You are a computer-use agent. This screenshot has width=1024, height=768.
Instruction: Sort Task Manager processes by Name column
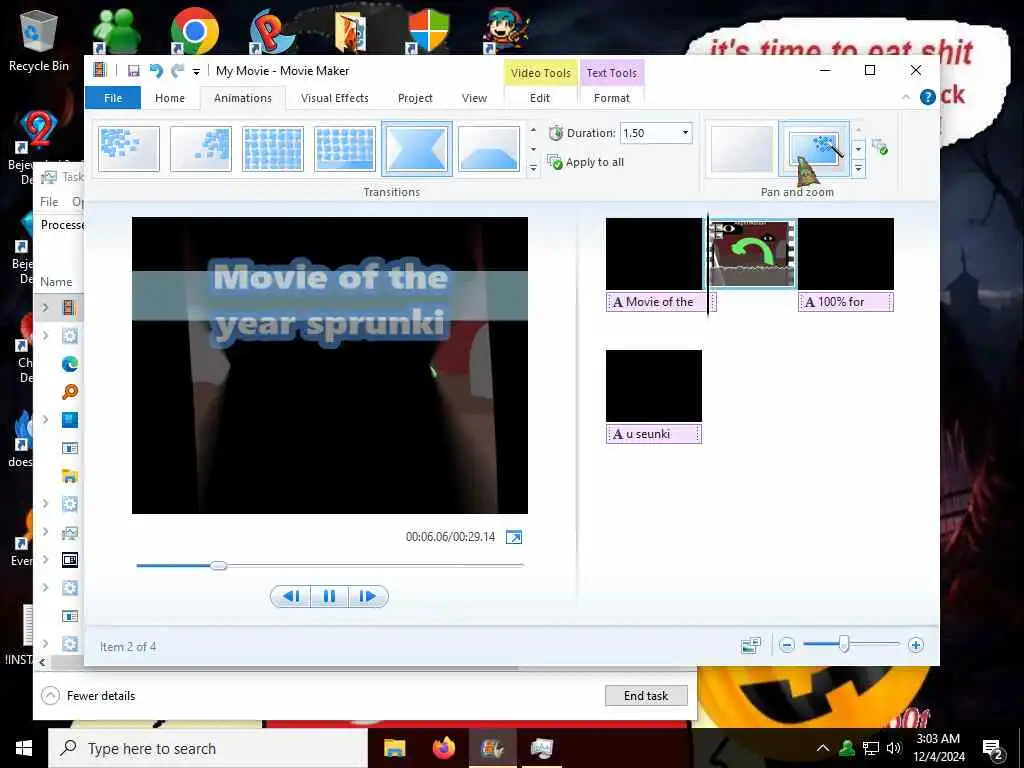coord(56,281)
